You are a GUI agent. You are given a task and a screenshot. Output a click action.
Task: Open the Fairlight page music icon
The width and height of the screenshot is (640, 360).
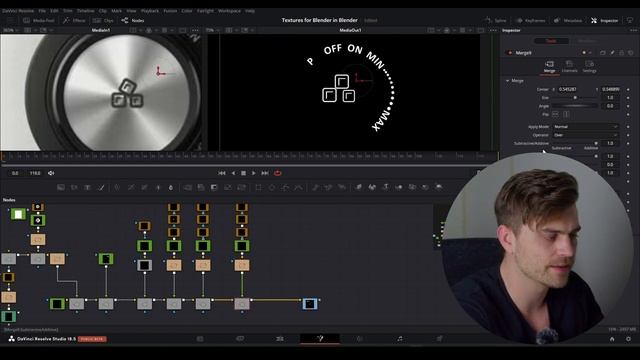[400, 338]
